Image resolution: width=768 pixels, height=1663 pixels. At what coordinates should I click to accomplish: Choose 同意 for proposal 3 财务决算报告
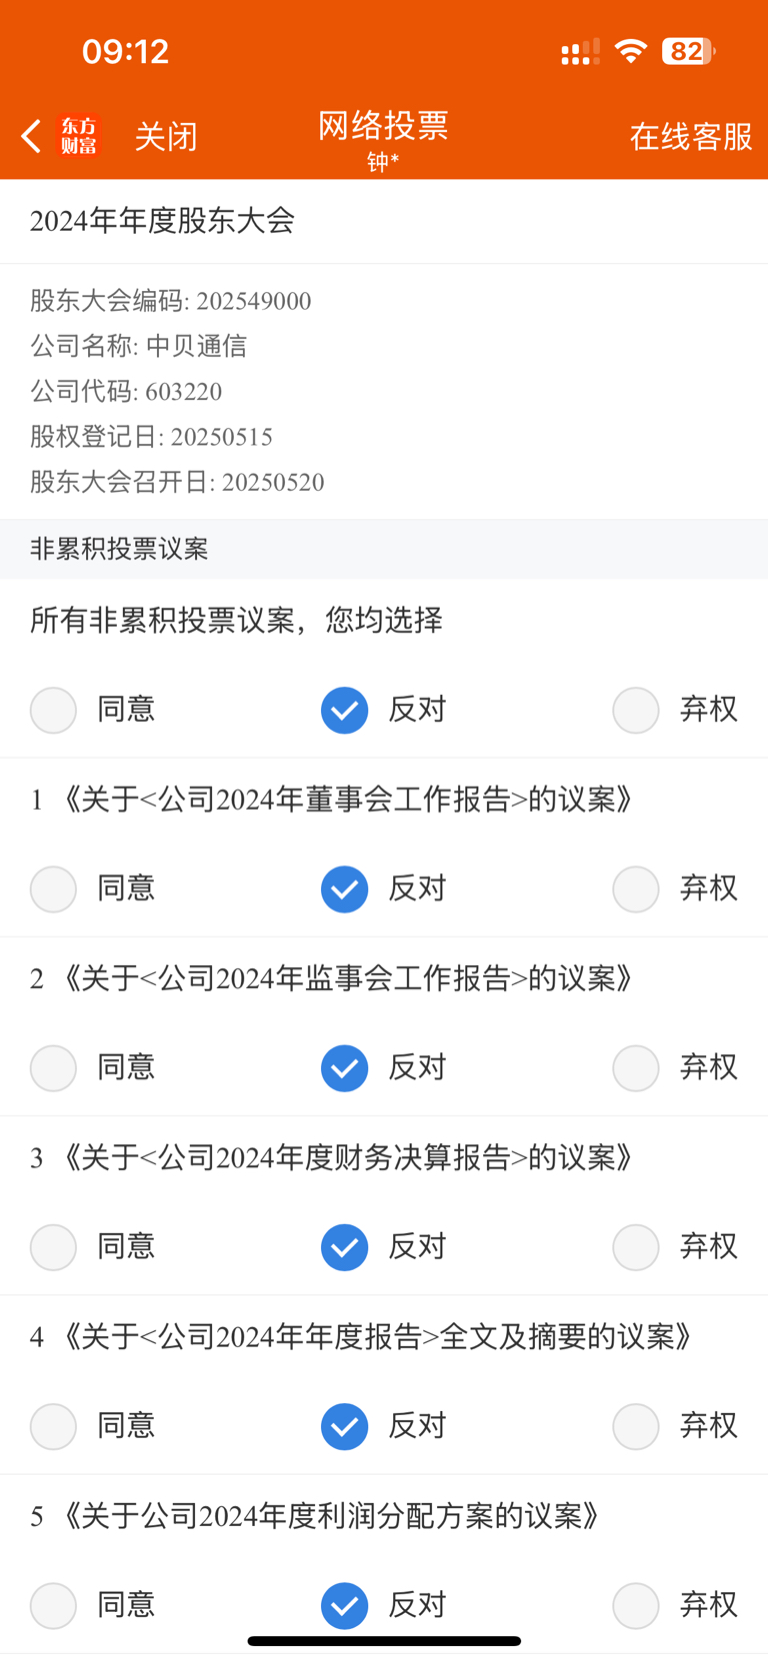54,1247
